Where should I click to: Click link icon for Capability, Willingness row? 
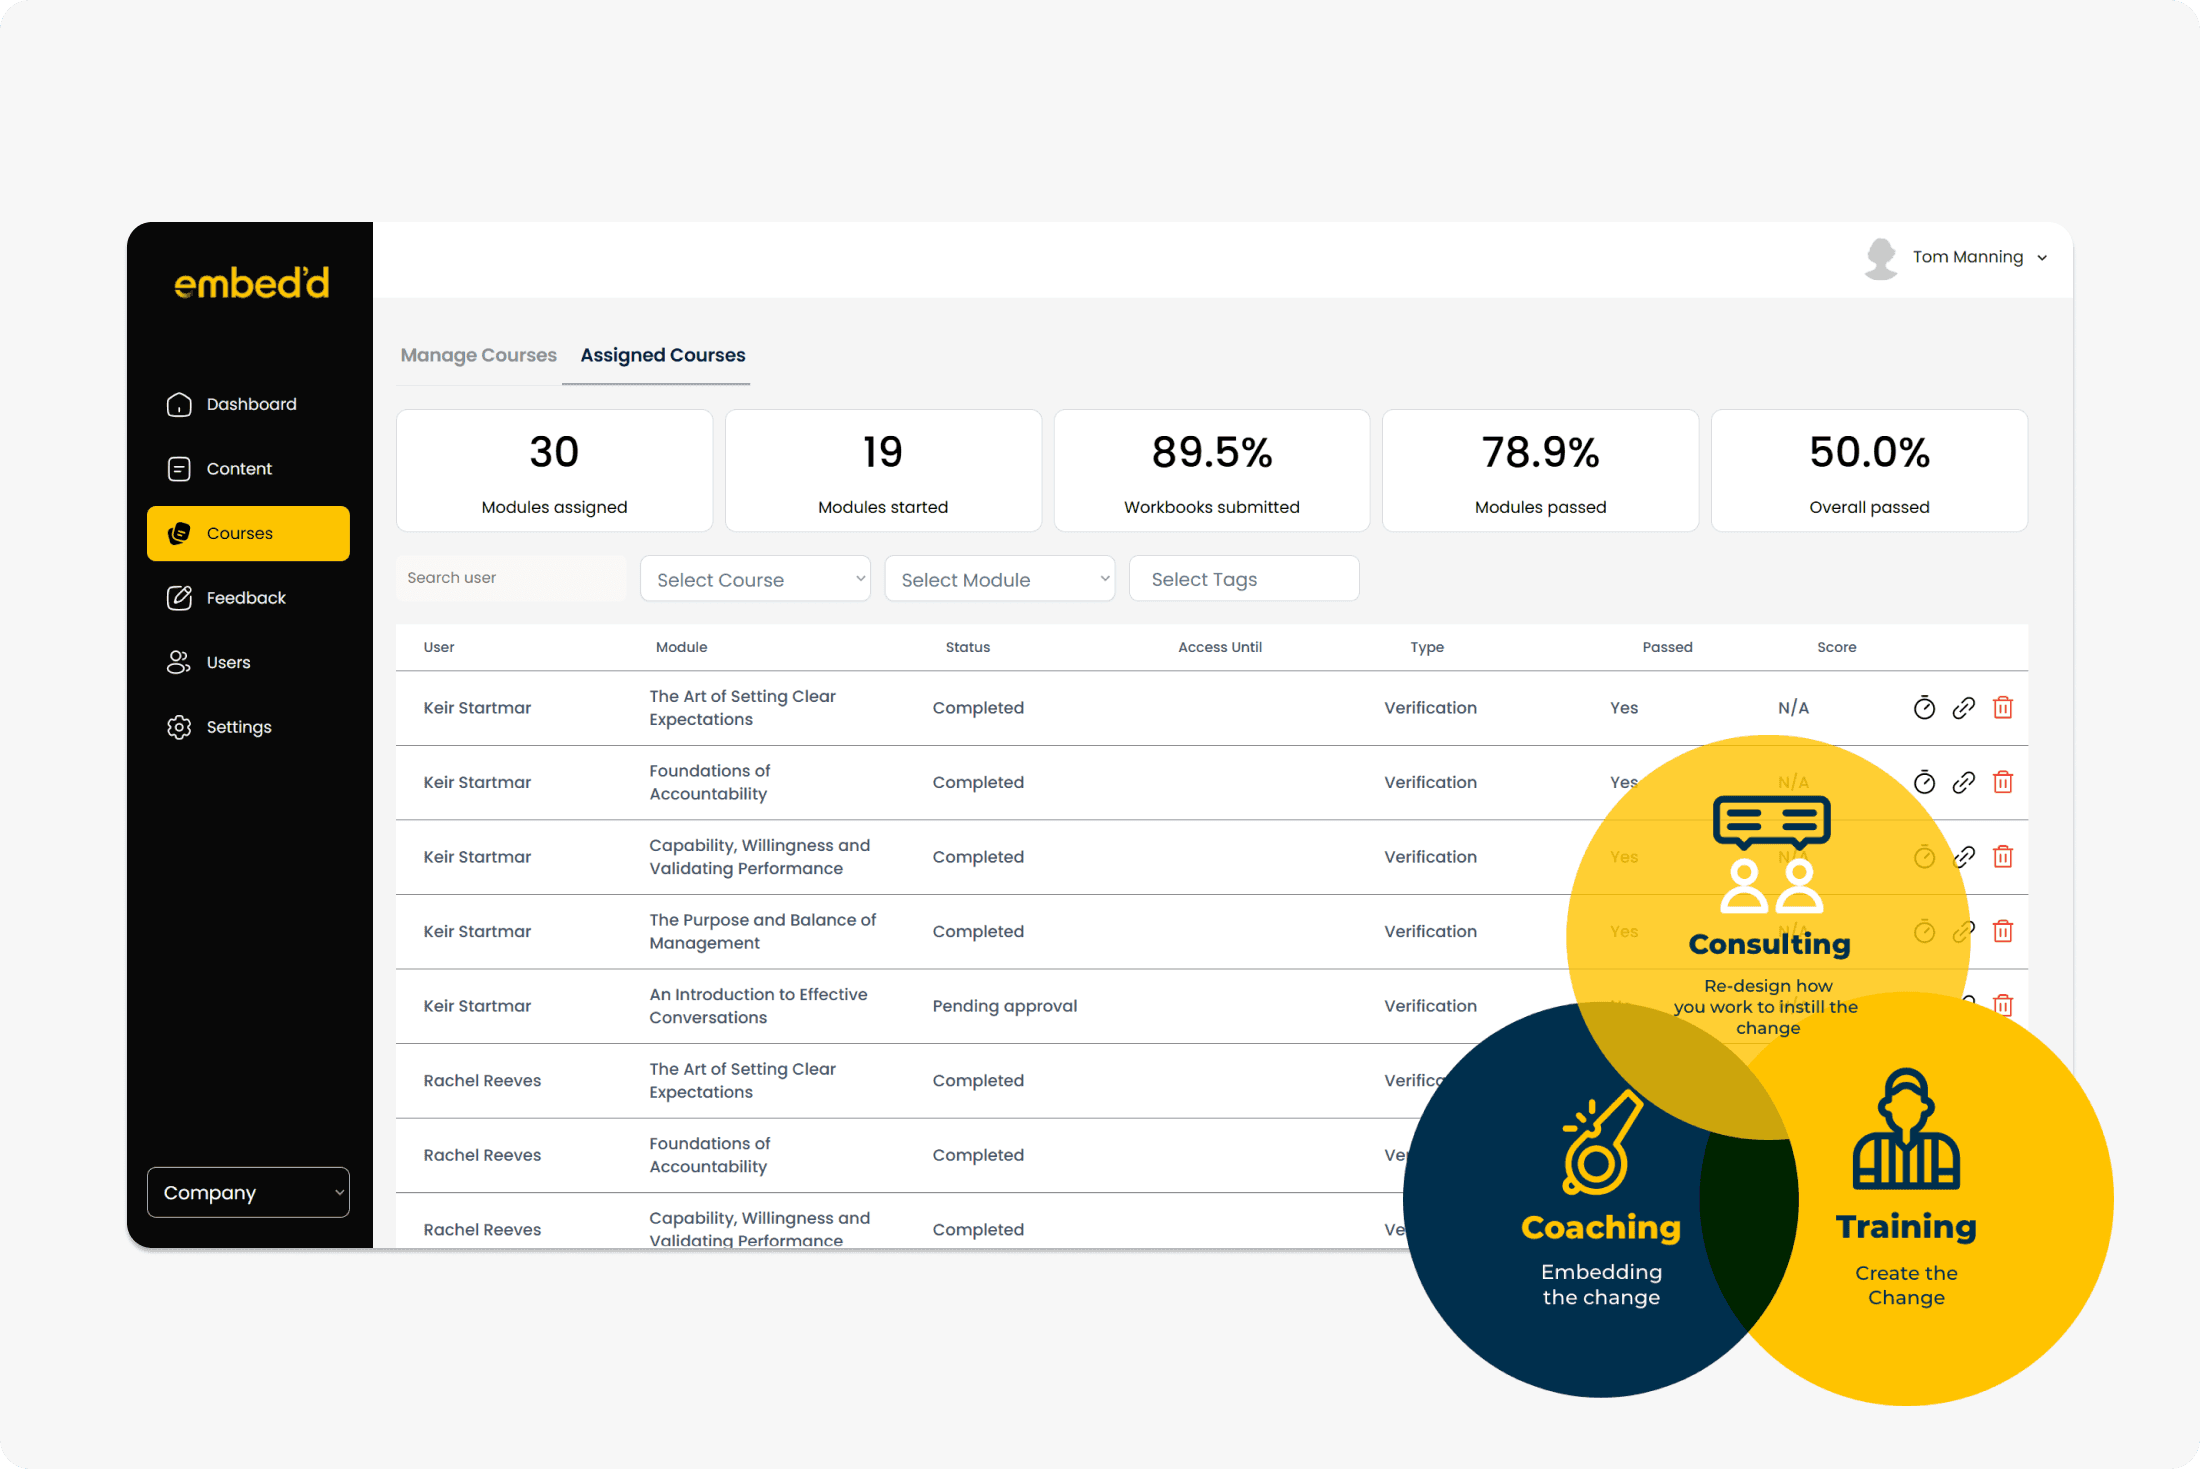click(1963, 857)
